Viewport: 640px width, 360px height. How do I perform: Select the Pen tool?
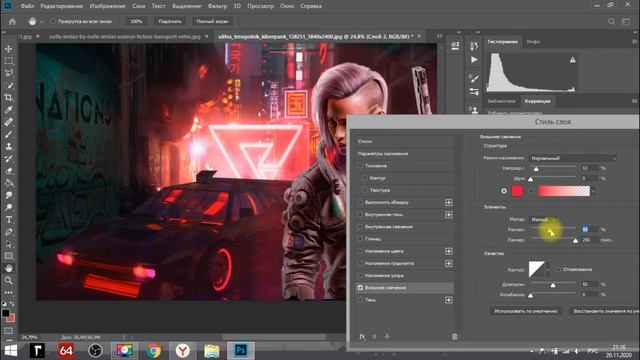(9, 232)
